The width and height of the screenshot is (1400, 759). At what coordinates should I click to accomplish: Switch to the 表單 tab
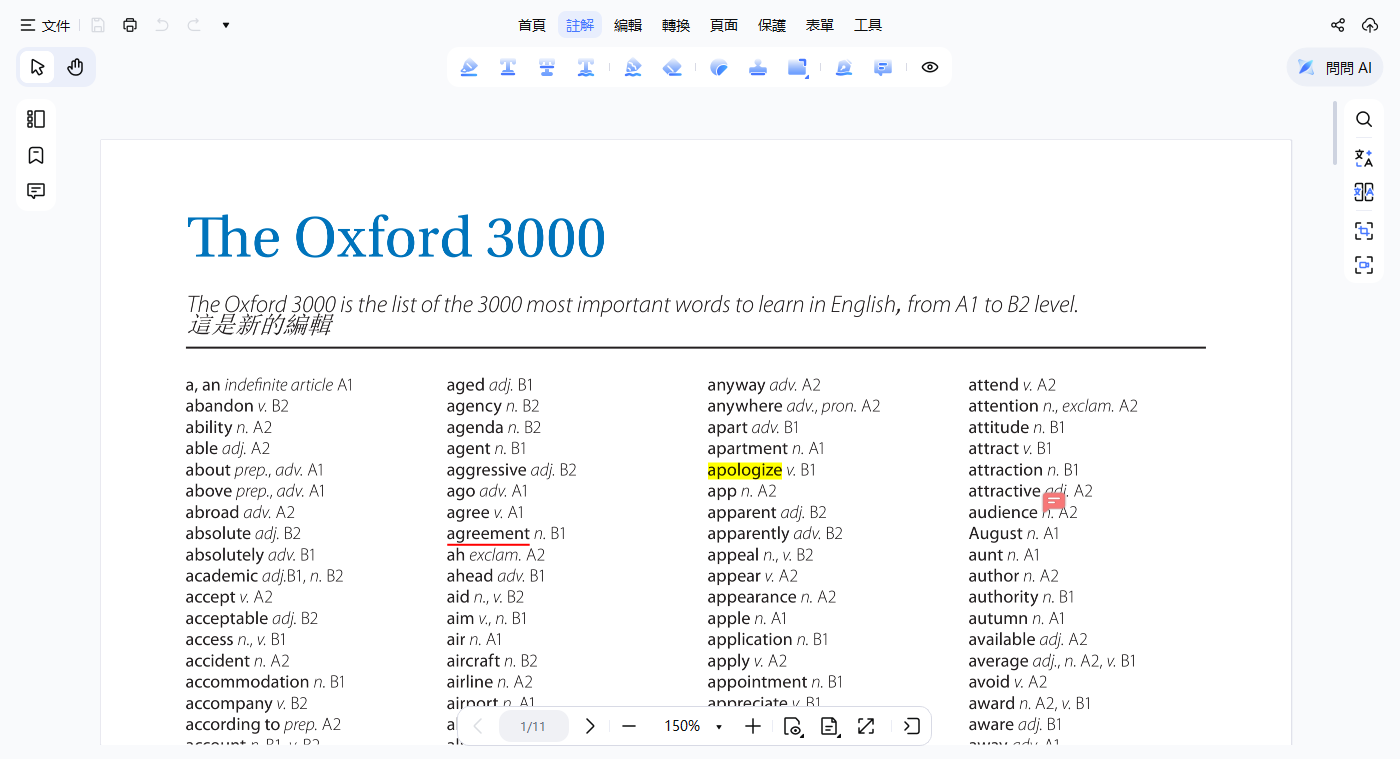click(820, 25)
